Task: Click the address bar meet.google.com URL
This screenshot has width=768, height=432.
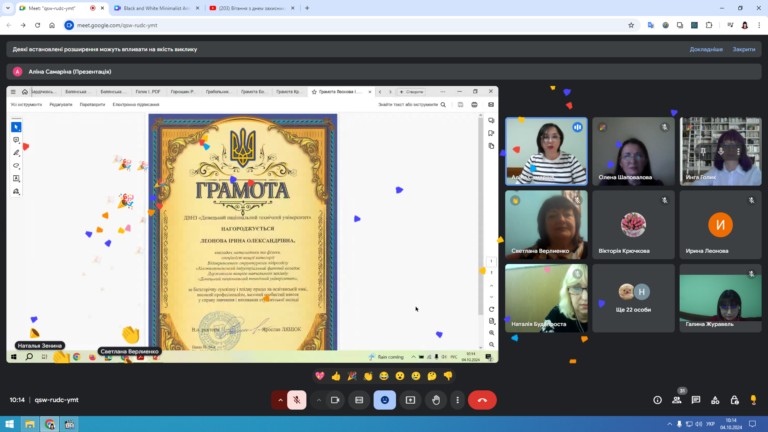Action: (x=117, y=25)
